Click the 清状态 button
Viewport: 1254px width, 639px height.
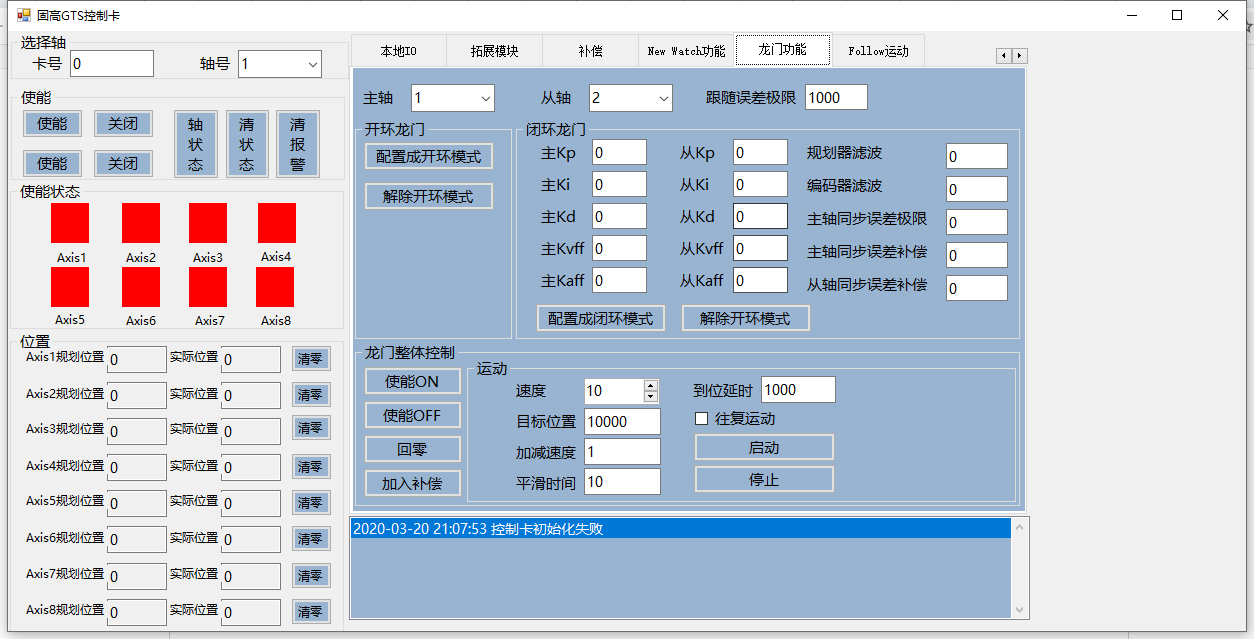(246, 144)
